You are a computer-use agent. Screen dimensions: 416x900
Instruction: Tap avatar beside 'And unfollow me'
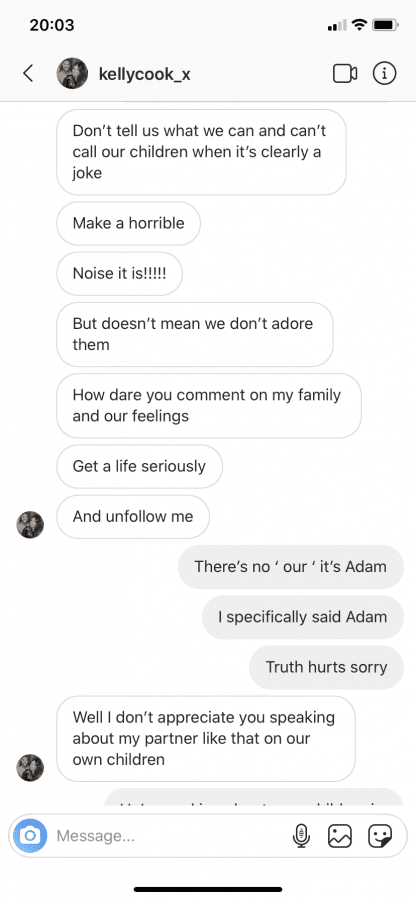pos(30,525)
